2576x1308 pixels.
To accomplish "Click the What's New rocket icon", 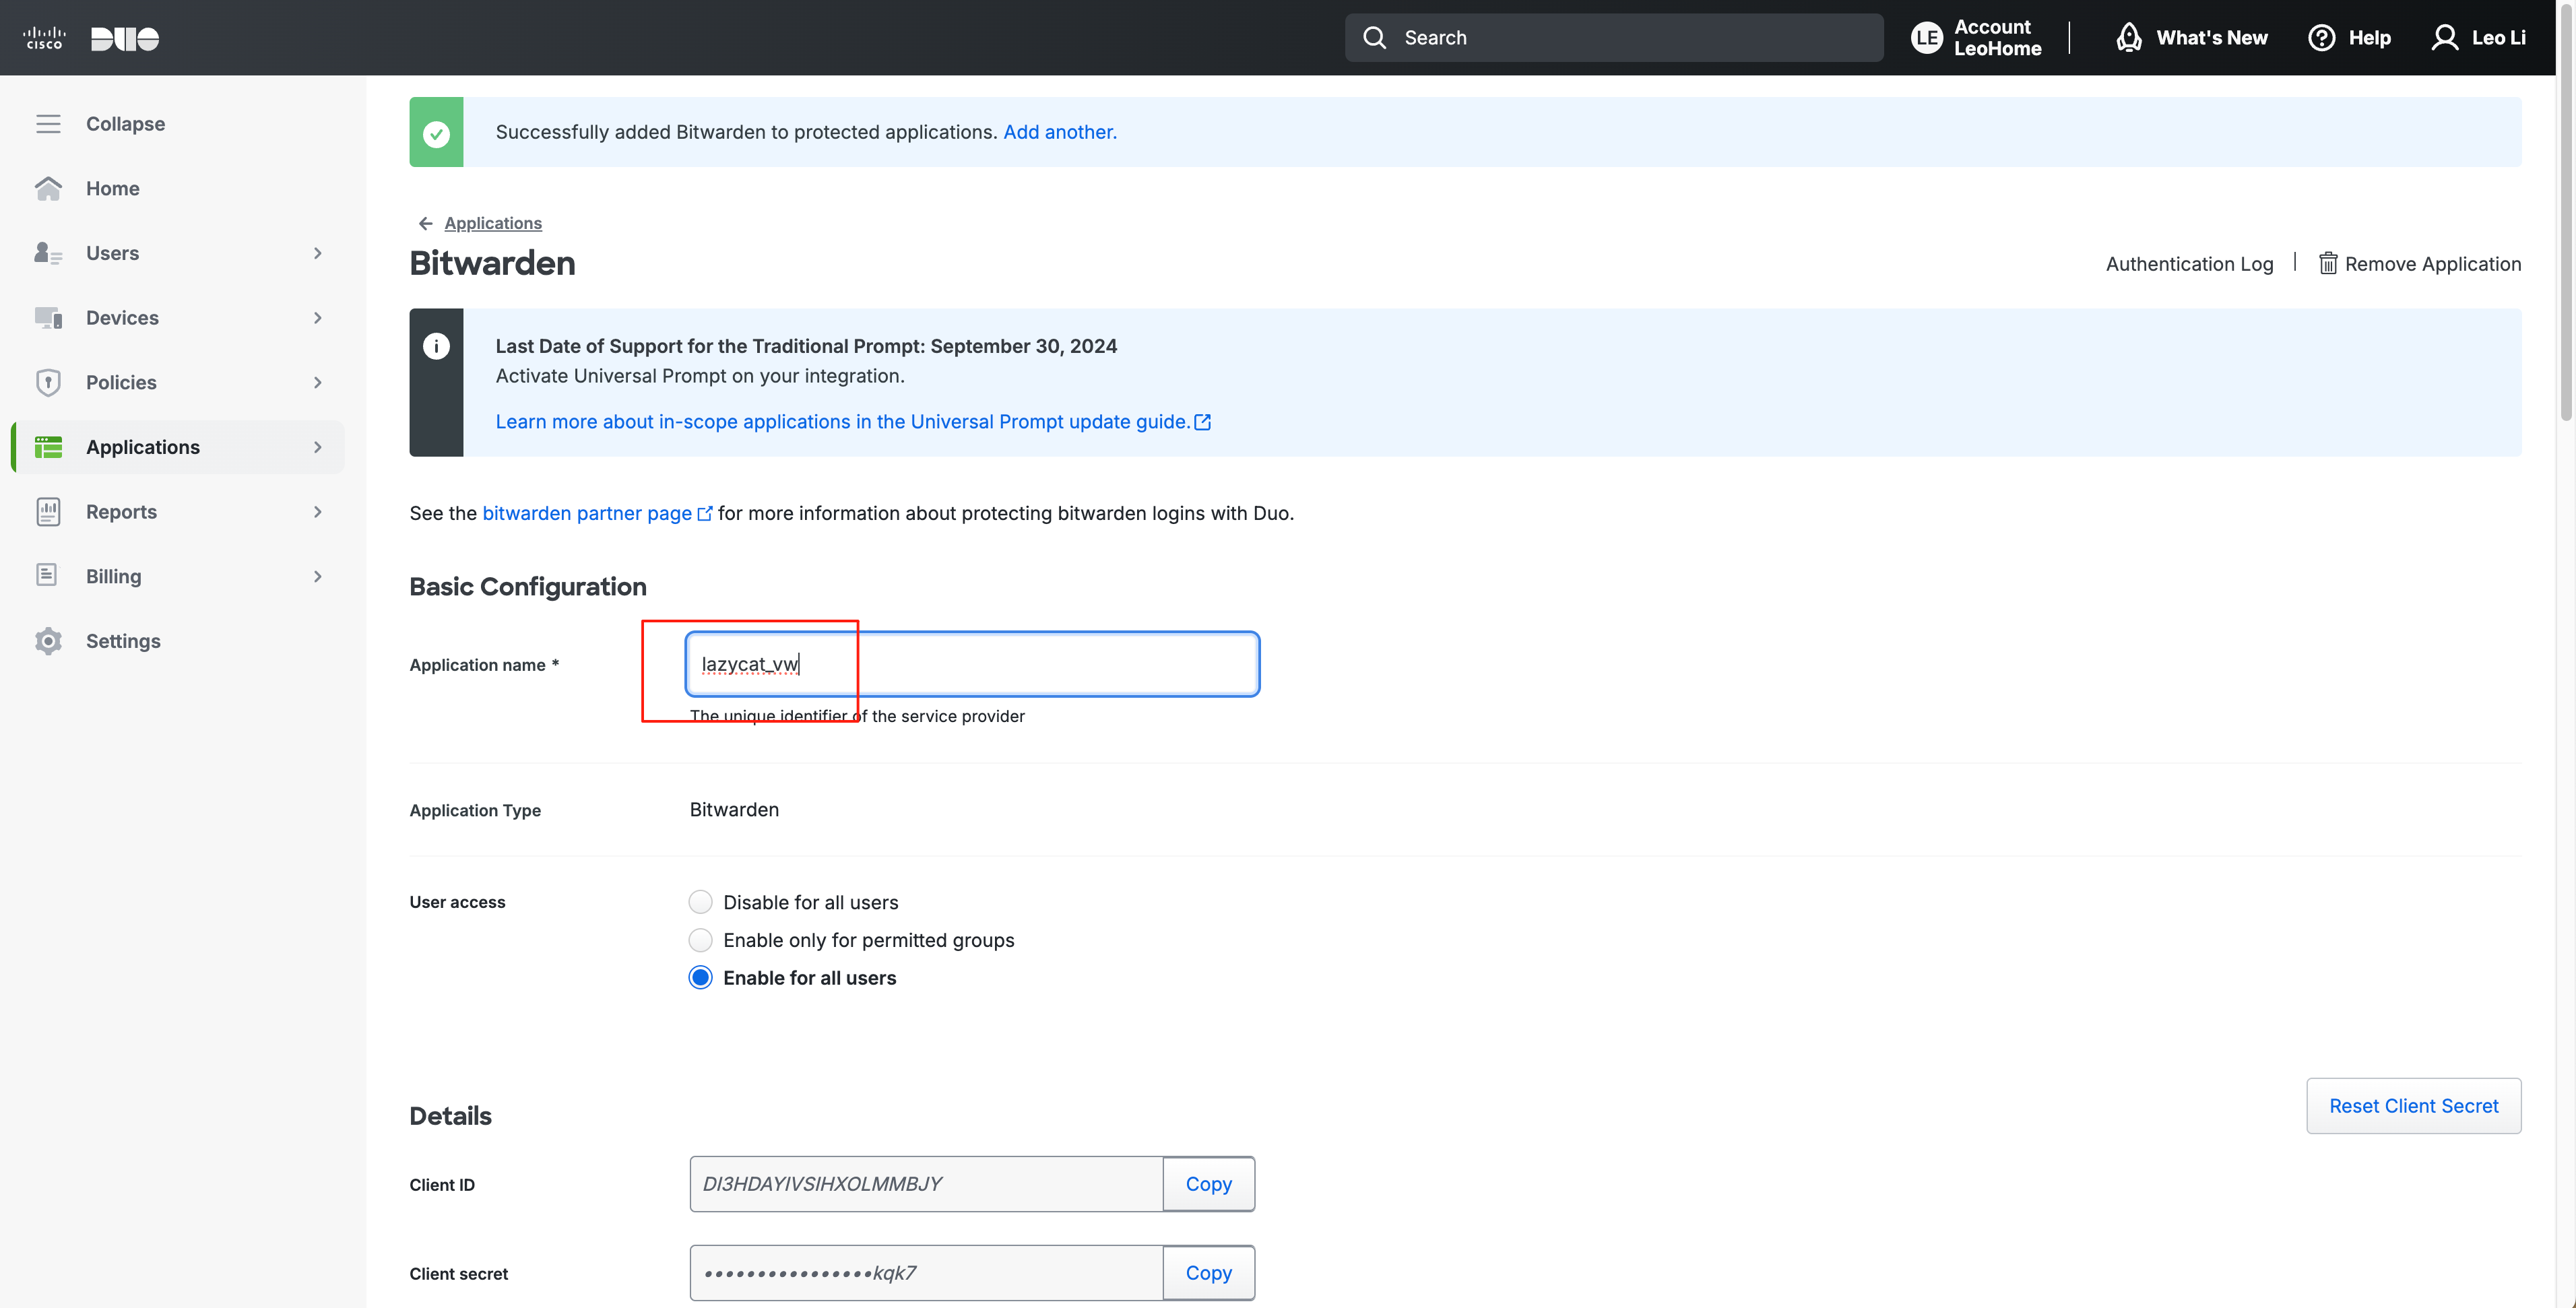I will (x=2129, y=38).
